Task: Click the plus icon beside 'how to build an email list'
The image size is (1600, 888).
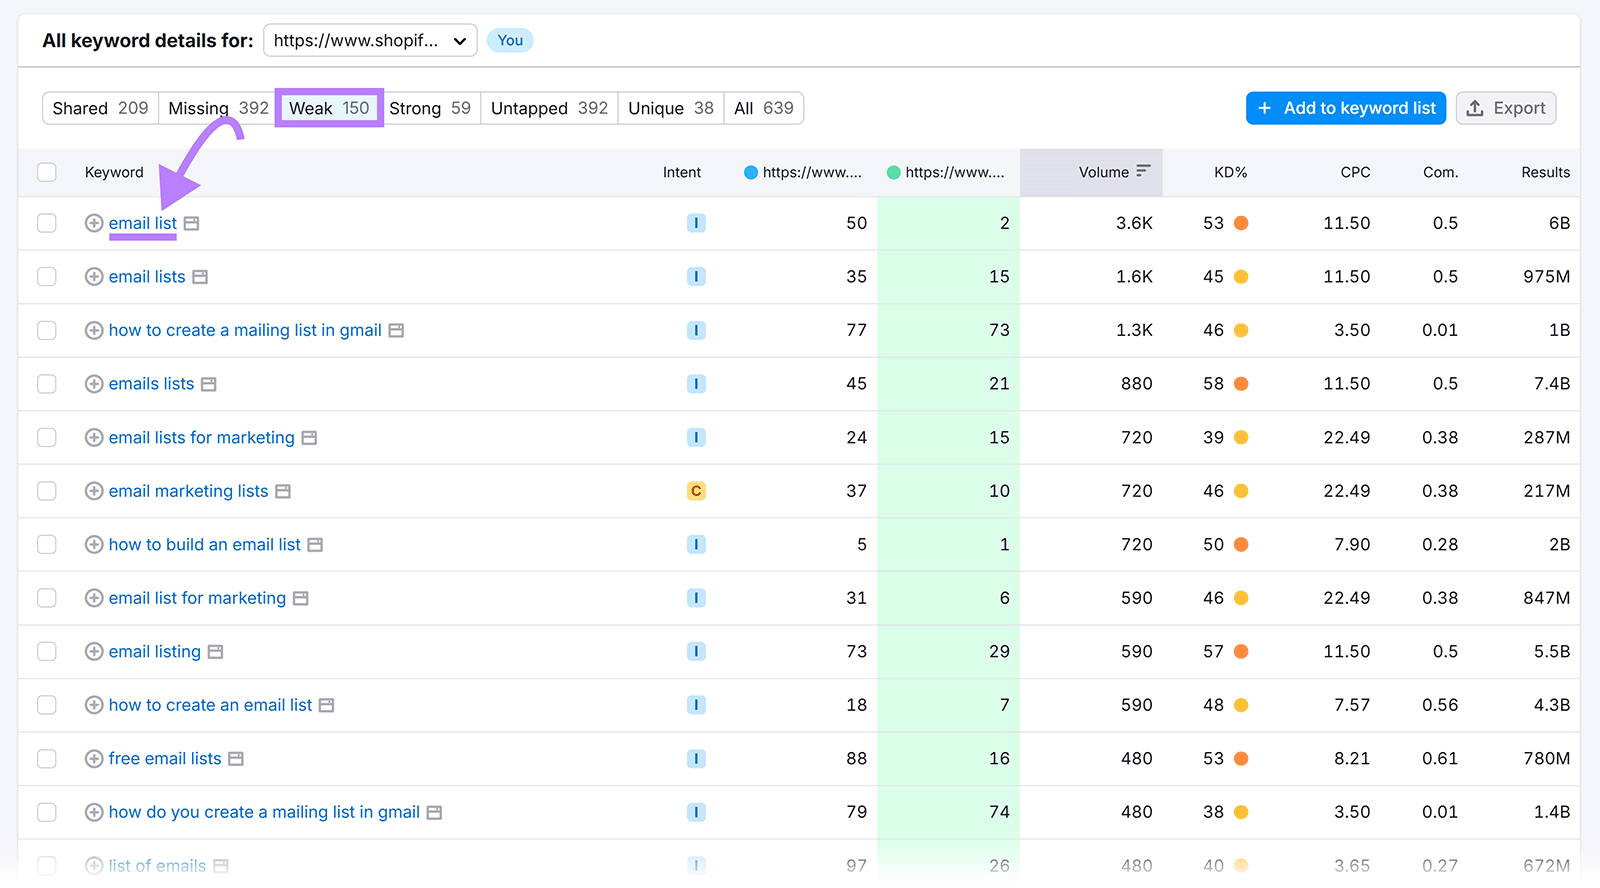Action: (94, 545)
